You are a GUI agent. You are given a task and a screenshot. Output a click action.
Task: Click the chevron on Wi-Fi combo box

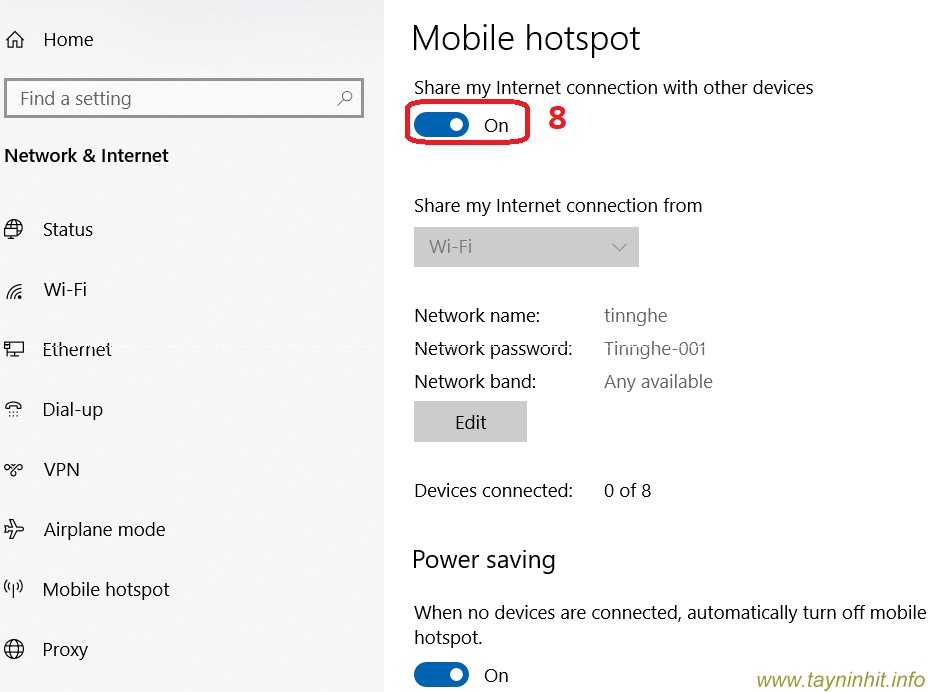coord(619,247)
